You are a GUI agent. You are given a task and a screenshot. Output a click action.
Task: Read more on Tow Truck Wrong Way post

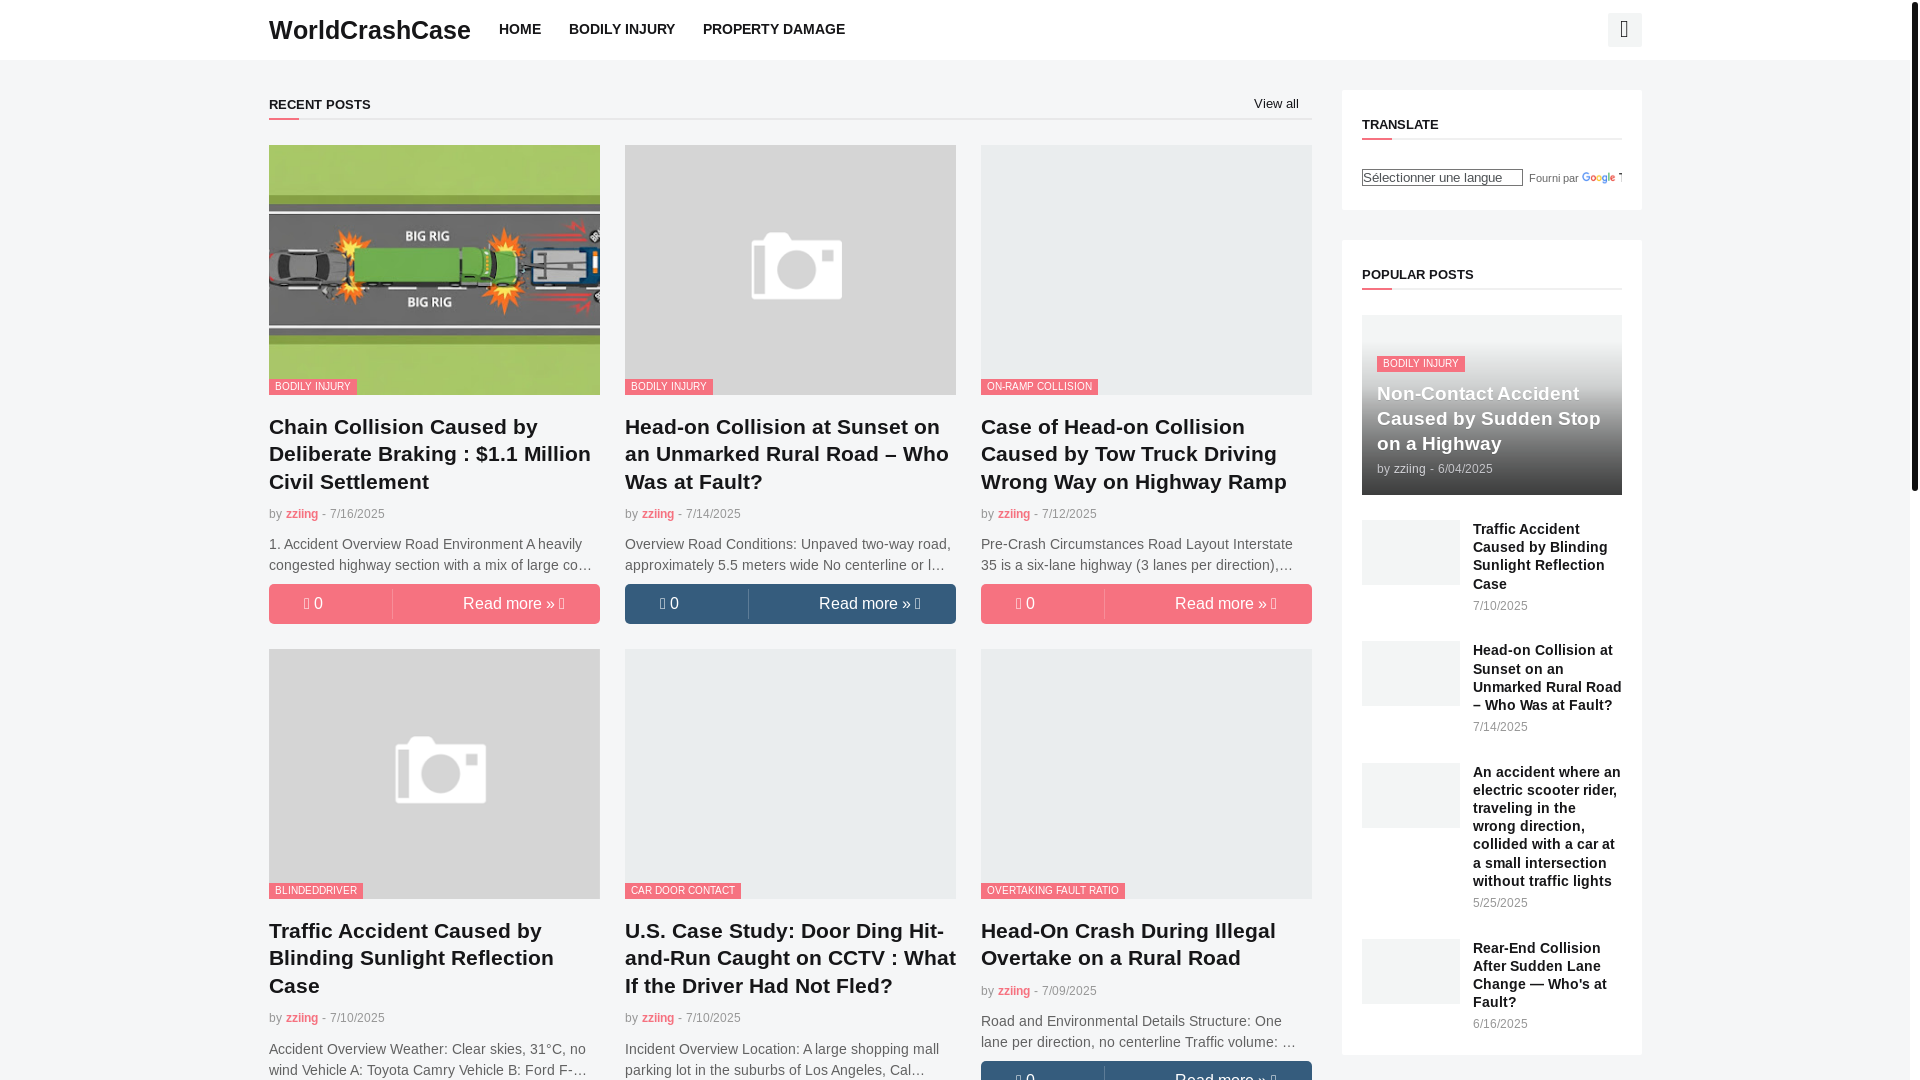(x=1225, y=604)
